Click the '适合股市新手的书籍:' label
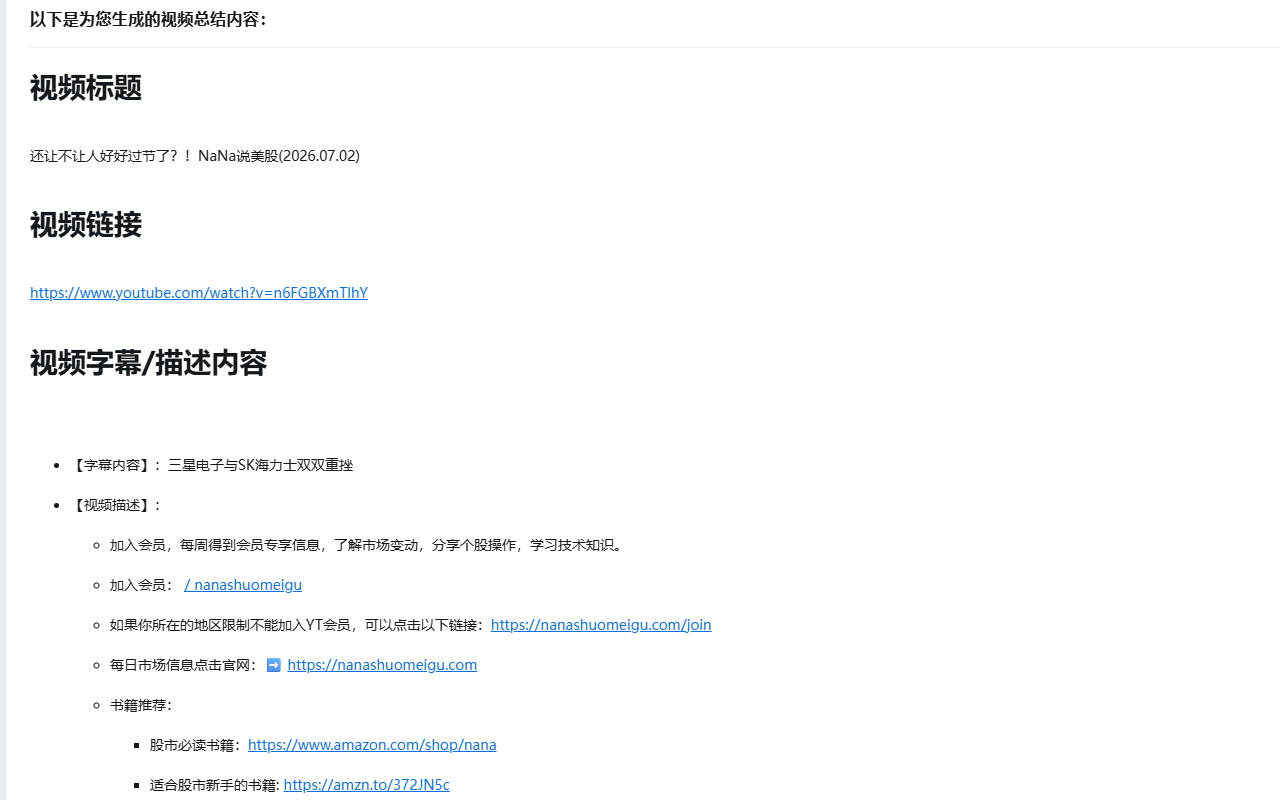 pos(215,785)
